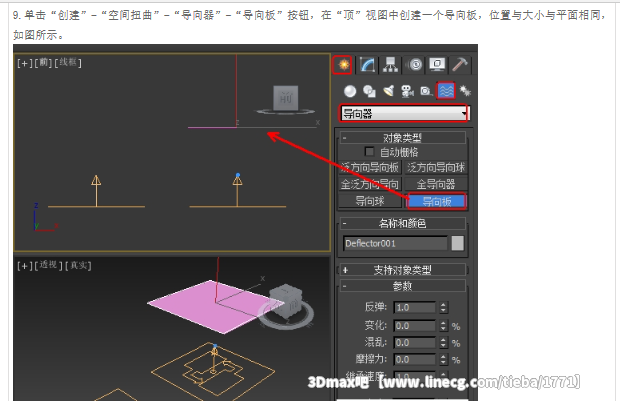620x401 pixels.
Task: Click the 摩擦力 value field
Action: click(414, 359)
